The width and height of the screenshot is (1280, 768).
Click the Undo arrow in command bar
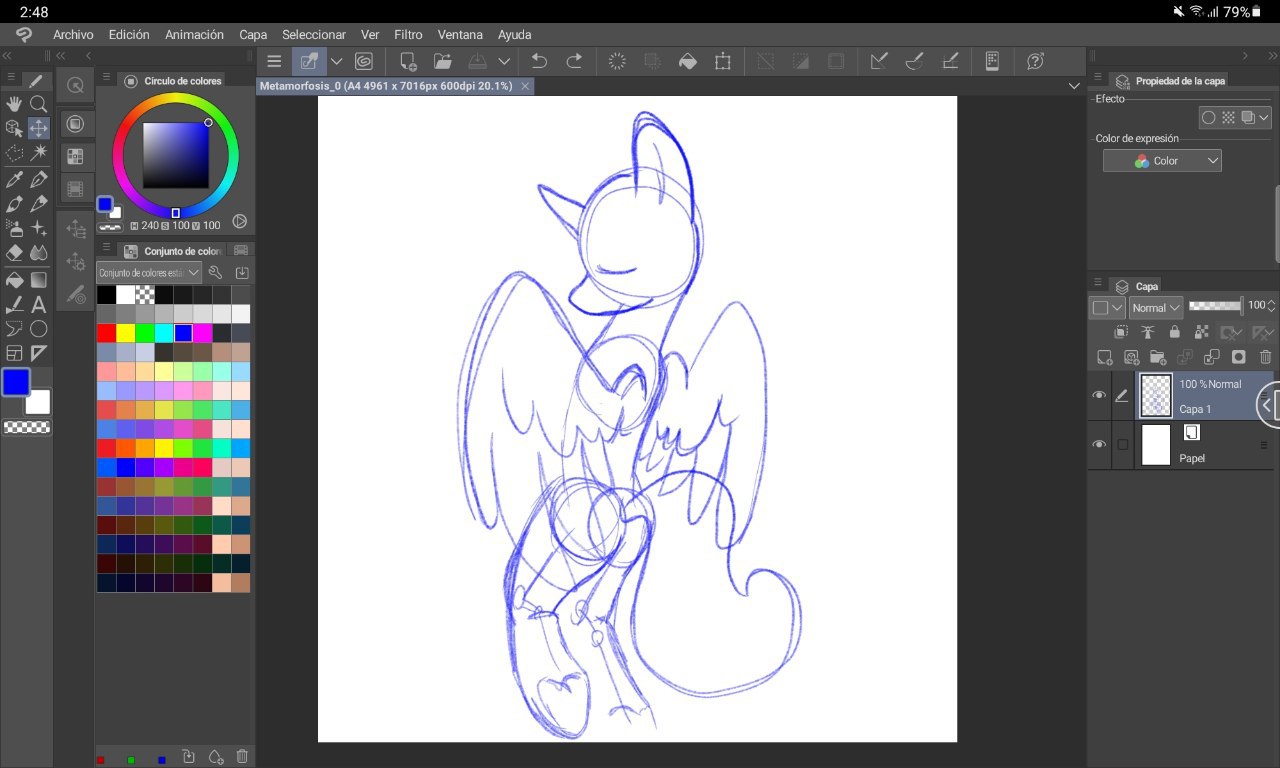(x=539, y=61)
